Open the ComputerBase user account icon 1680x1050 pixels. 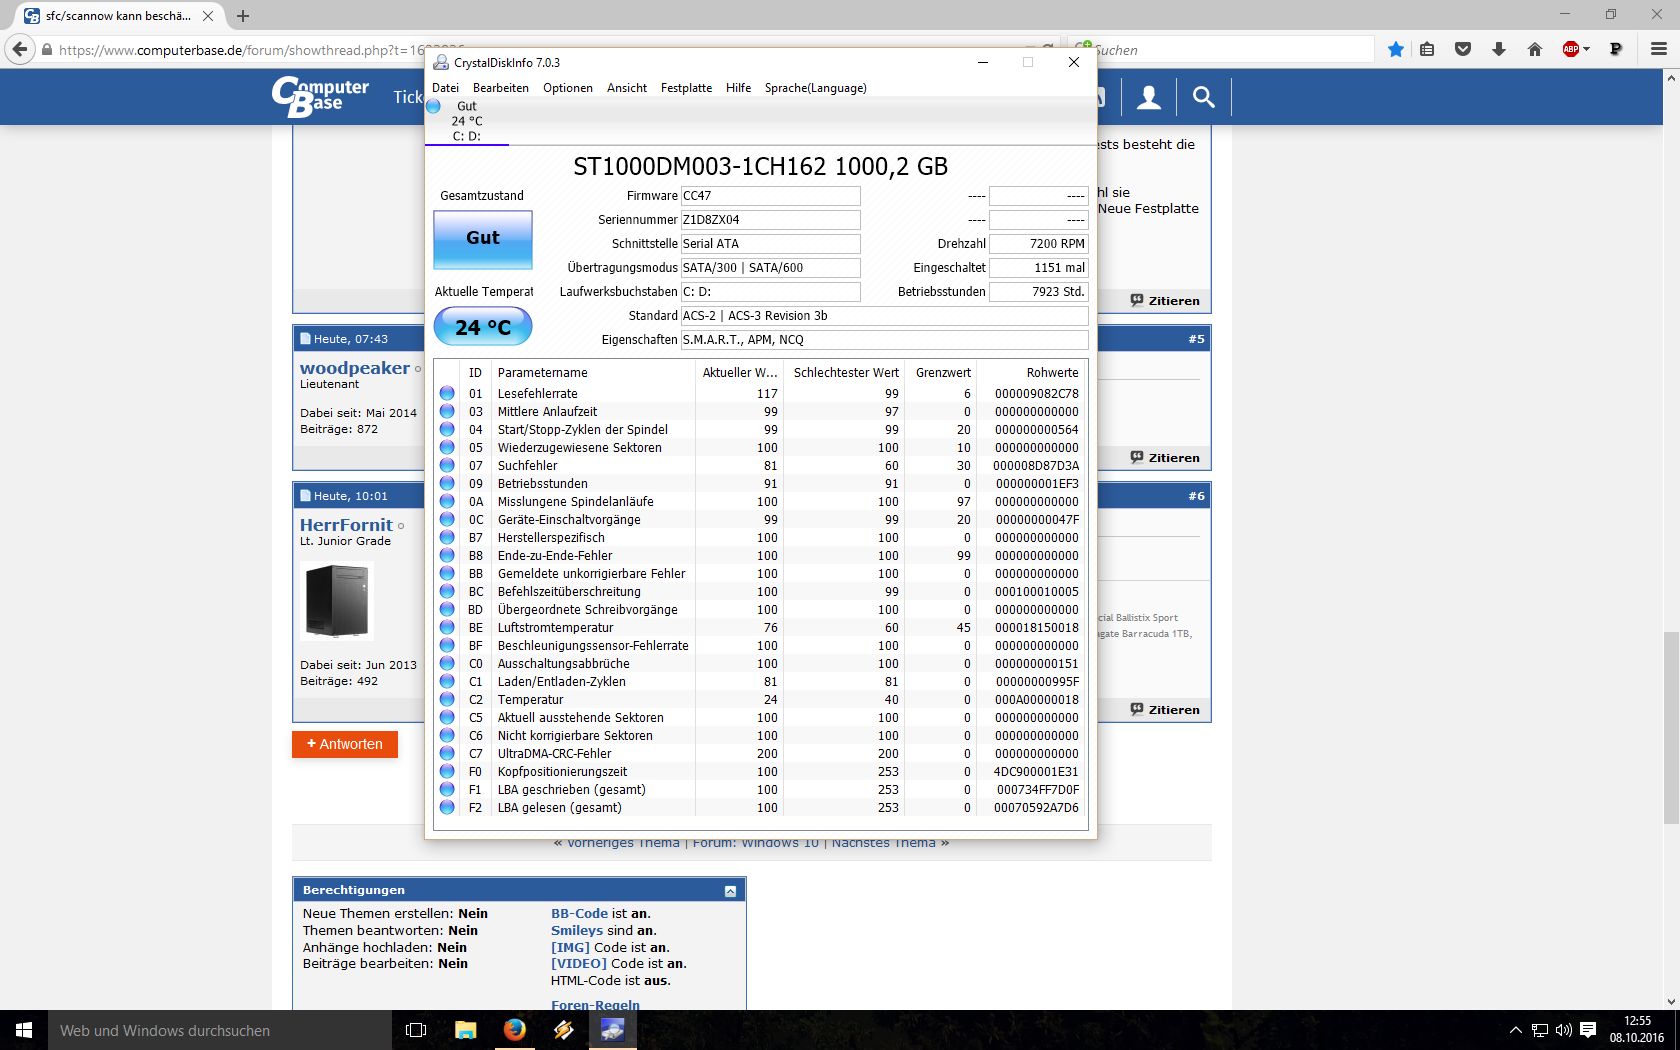pyautogui.click(x=1149, y=97)
